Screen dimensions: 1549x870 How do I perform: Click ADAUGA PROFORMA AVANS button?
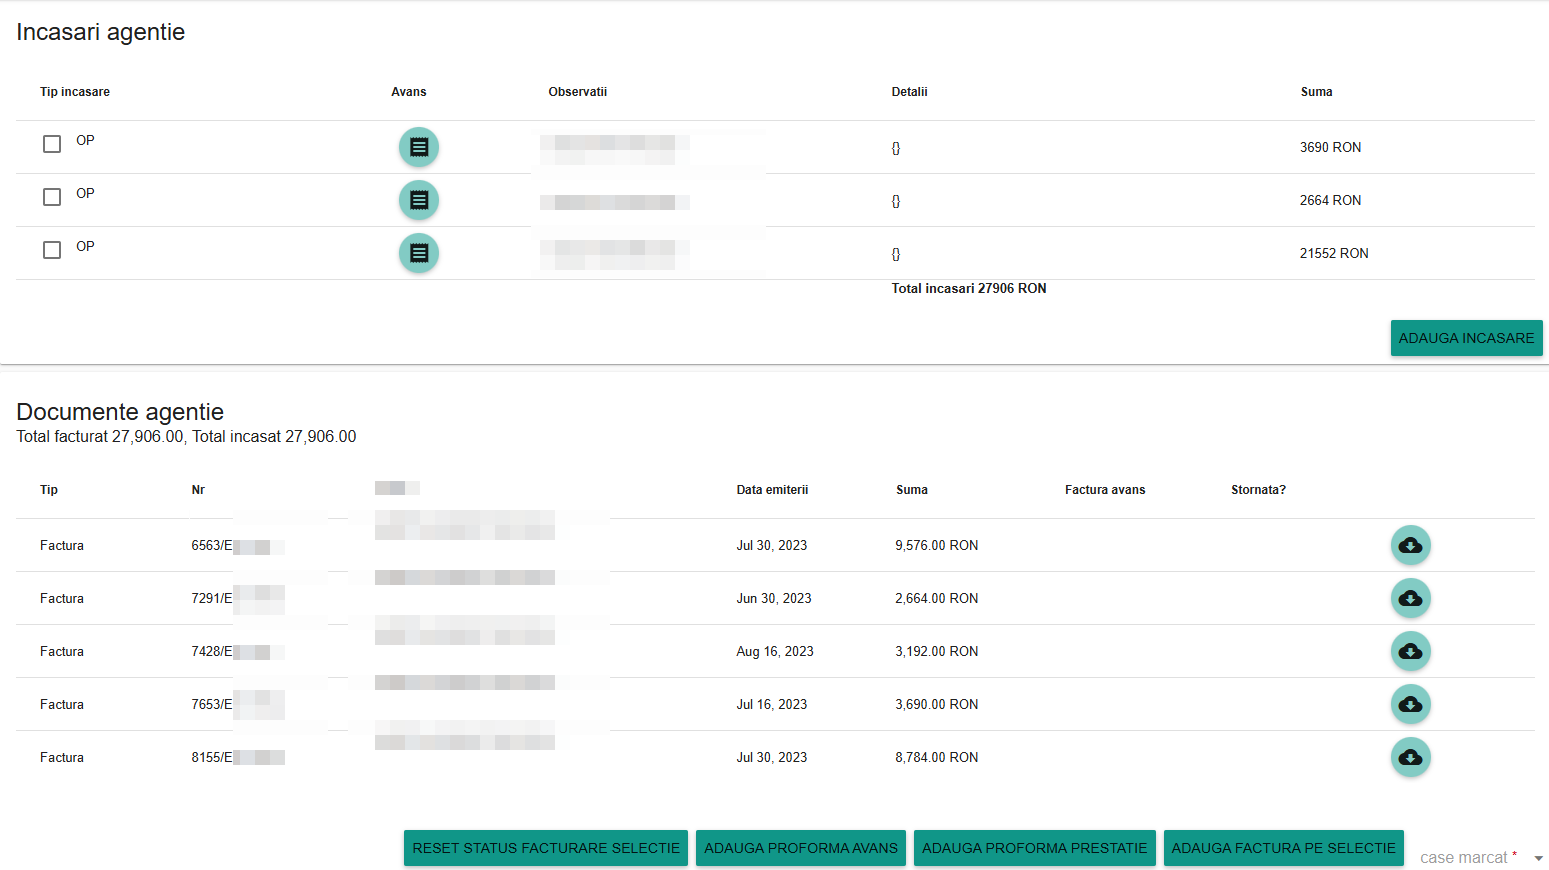[x=801, y=848]
